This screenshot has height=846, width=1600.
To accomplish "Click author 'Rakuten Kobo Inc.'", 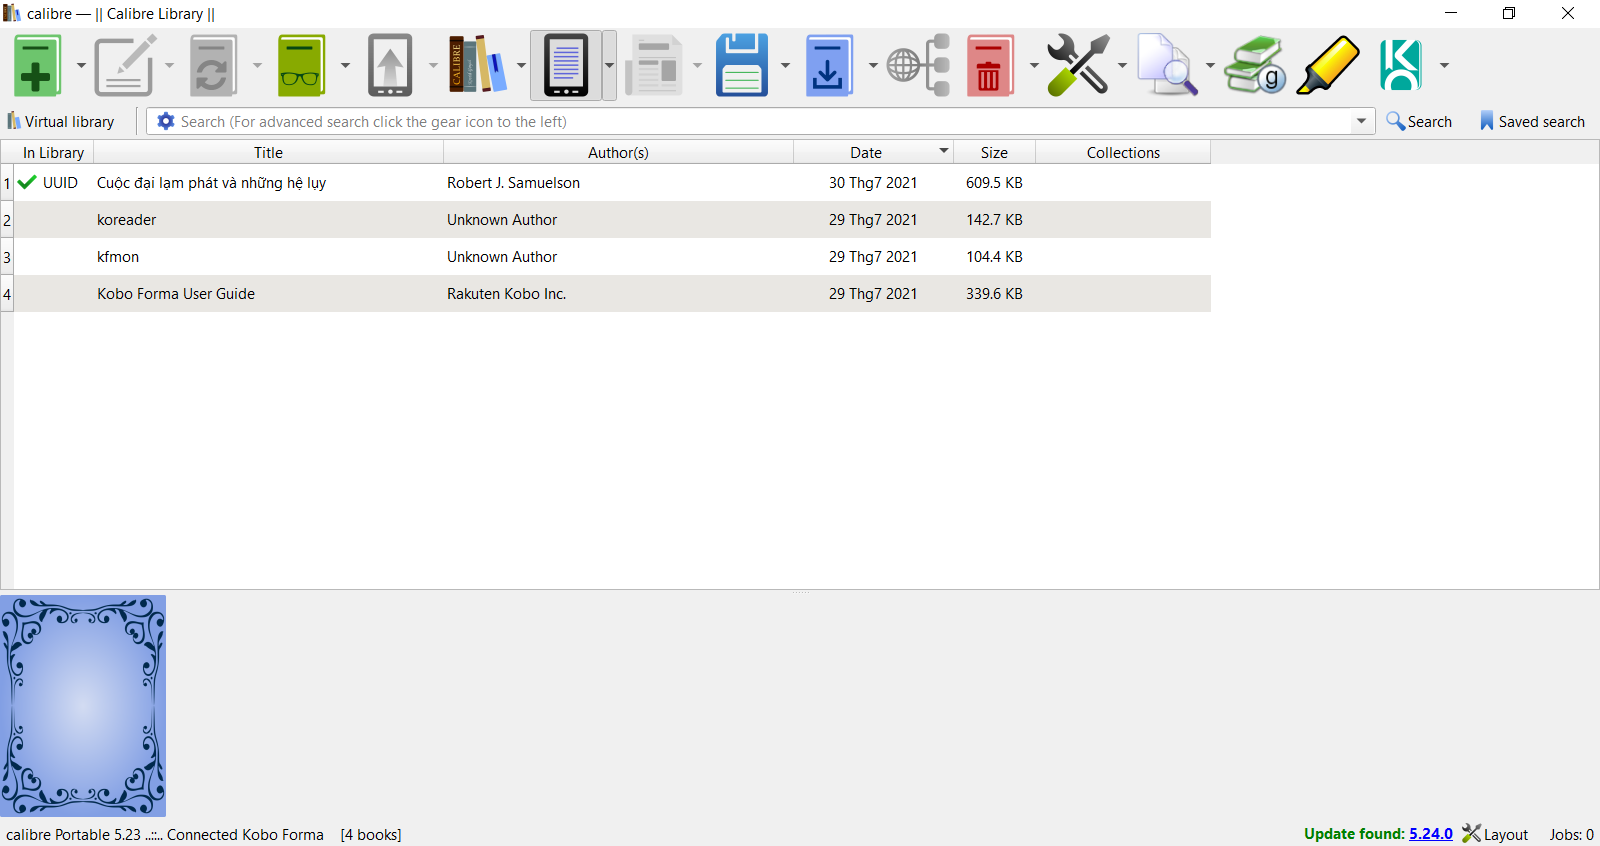I will (506, 293).
